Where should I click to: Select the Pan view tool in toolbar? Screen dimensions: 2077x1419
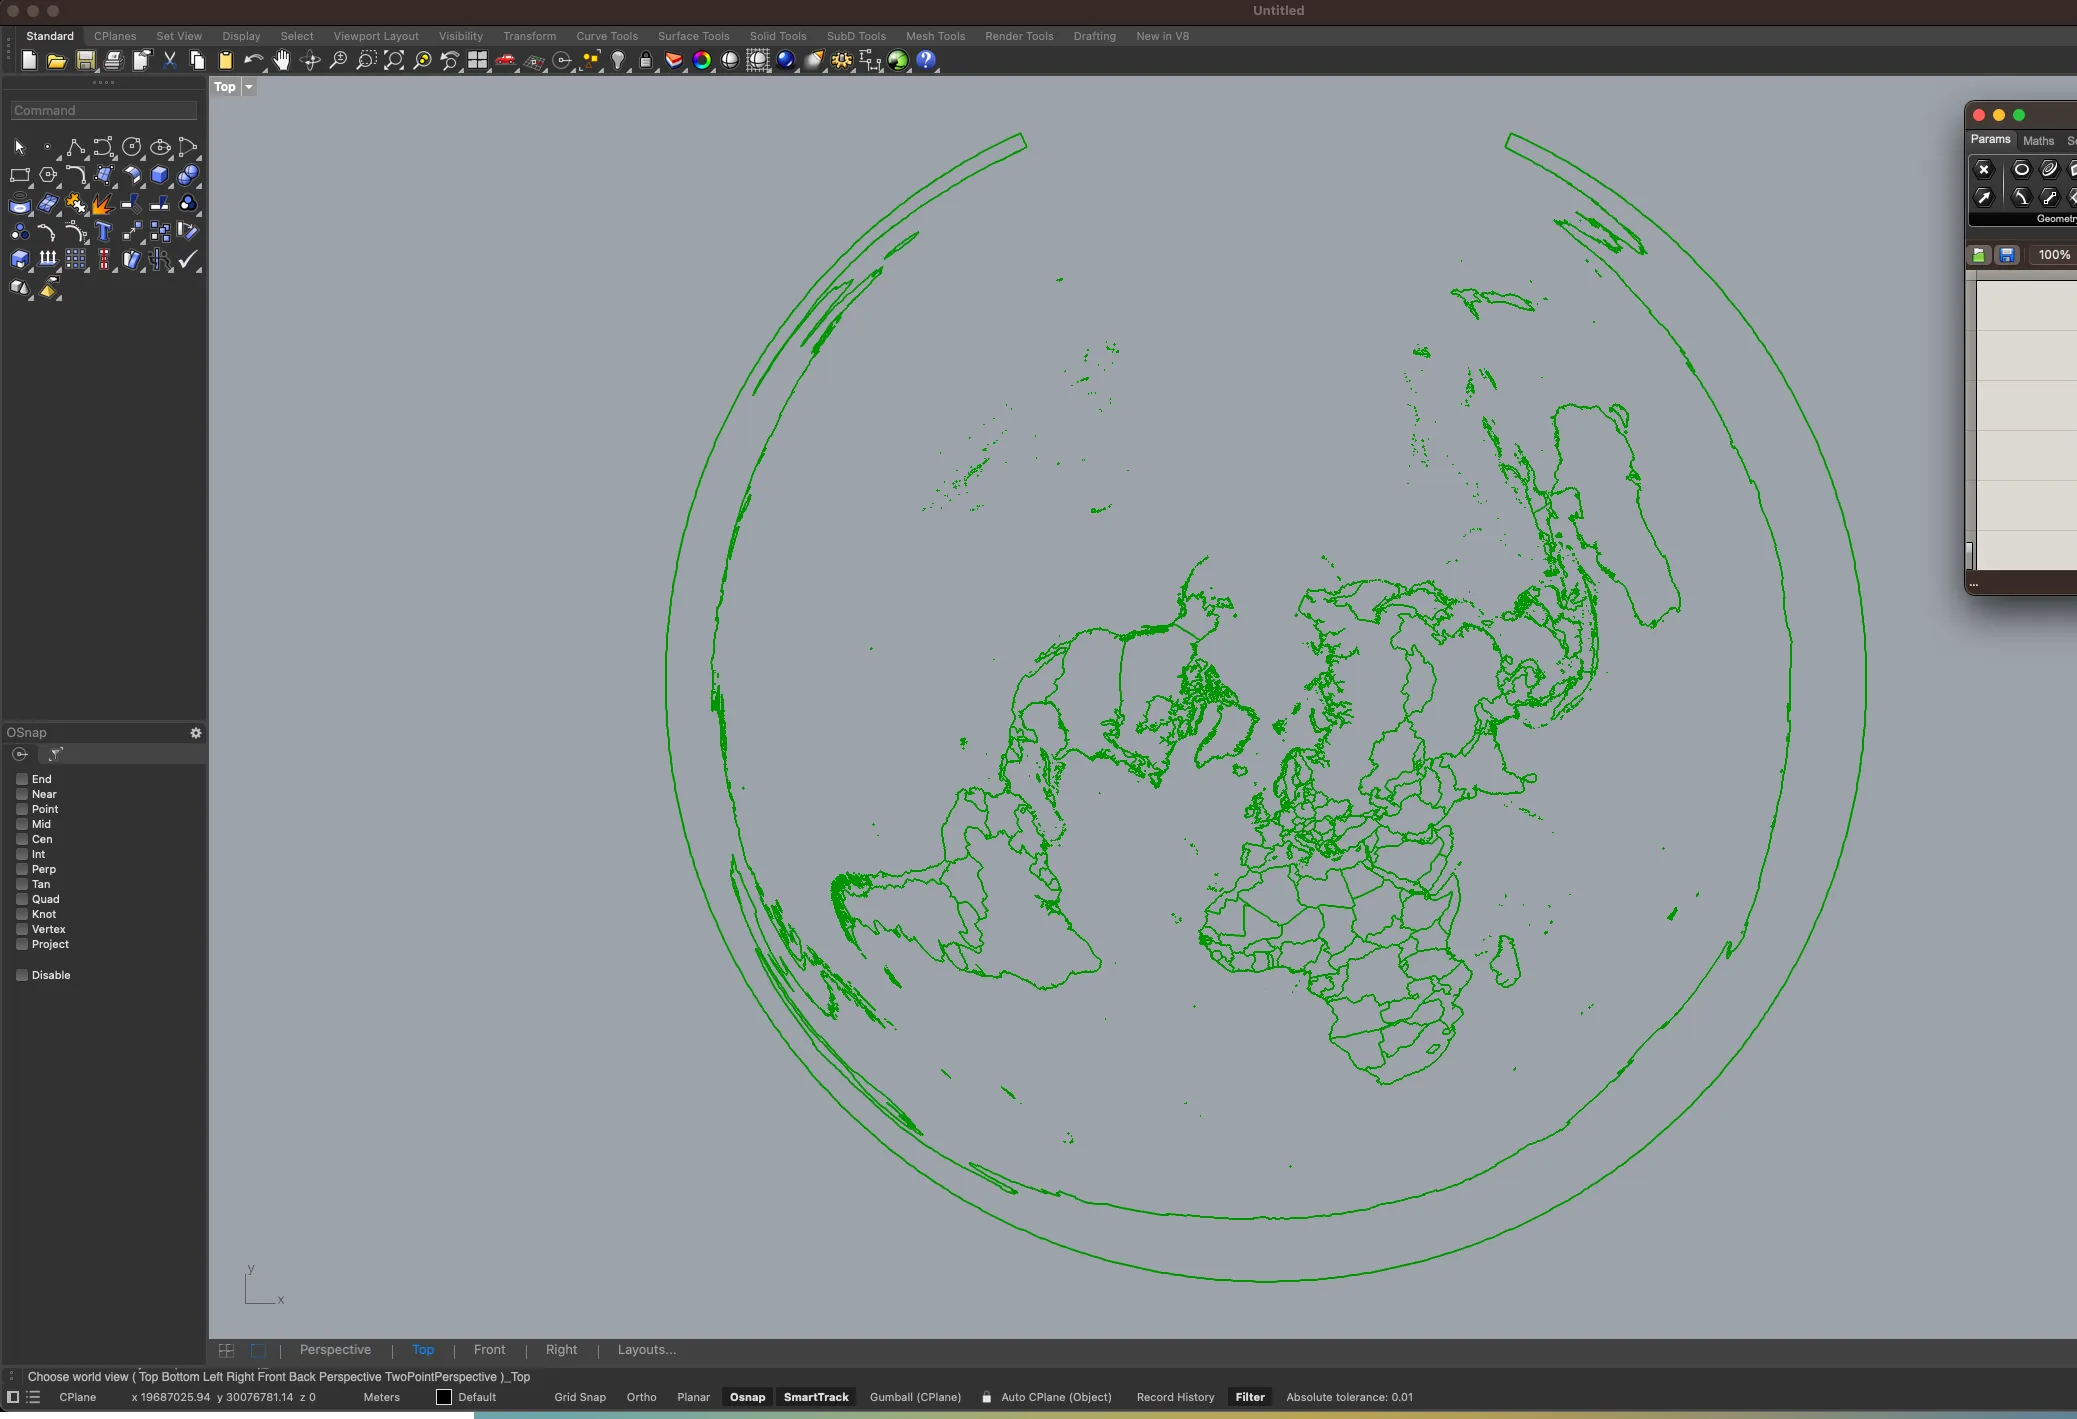pyautogui.click(x=282, y=60)
